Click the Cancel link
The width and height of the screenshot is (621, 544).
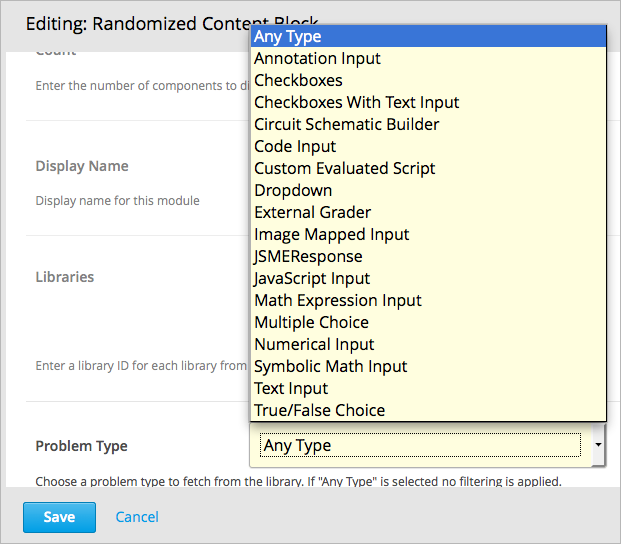(137, 517)
